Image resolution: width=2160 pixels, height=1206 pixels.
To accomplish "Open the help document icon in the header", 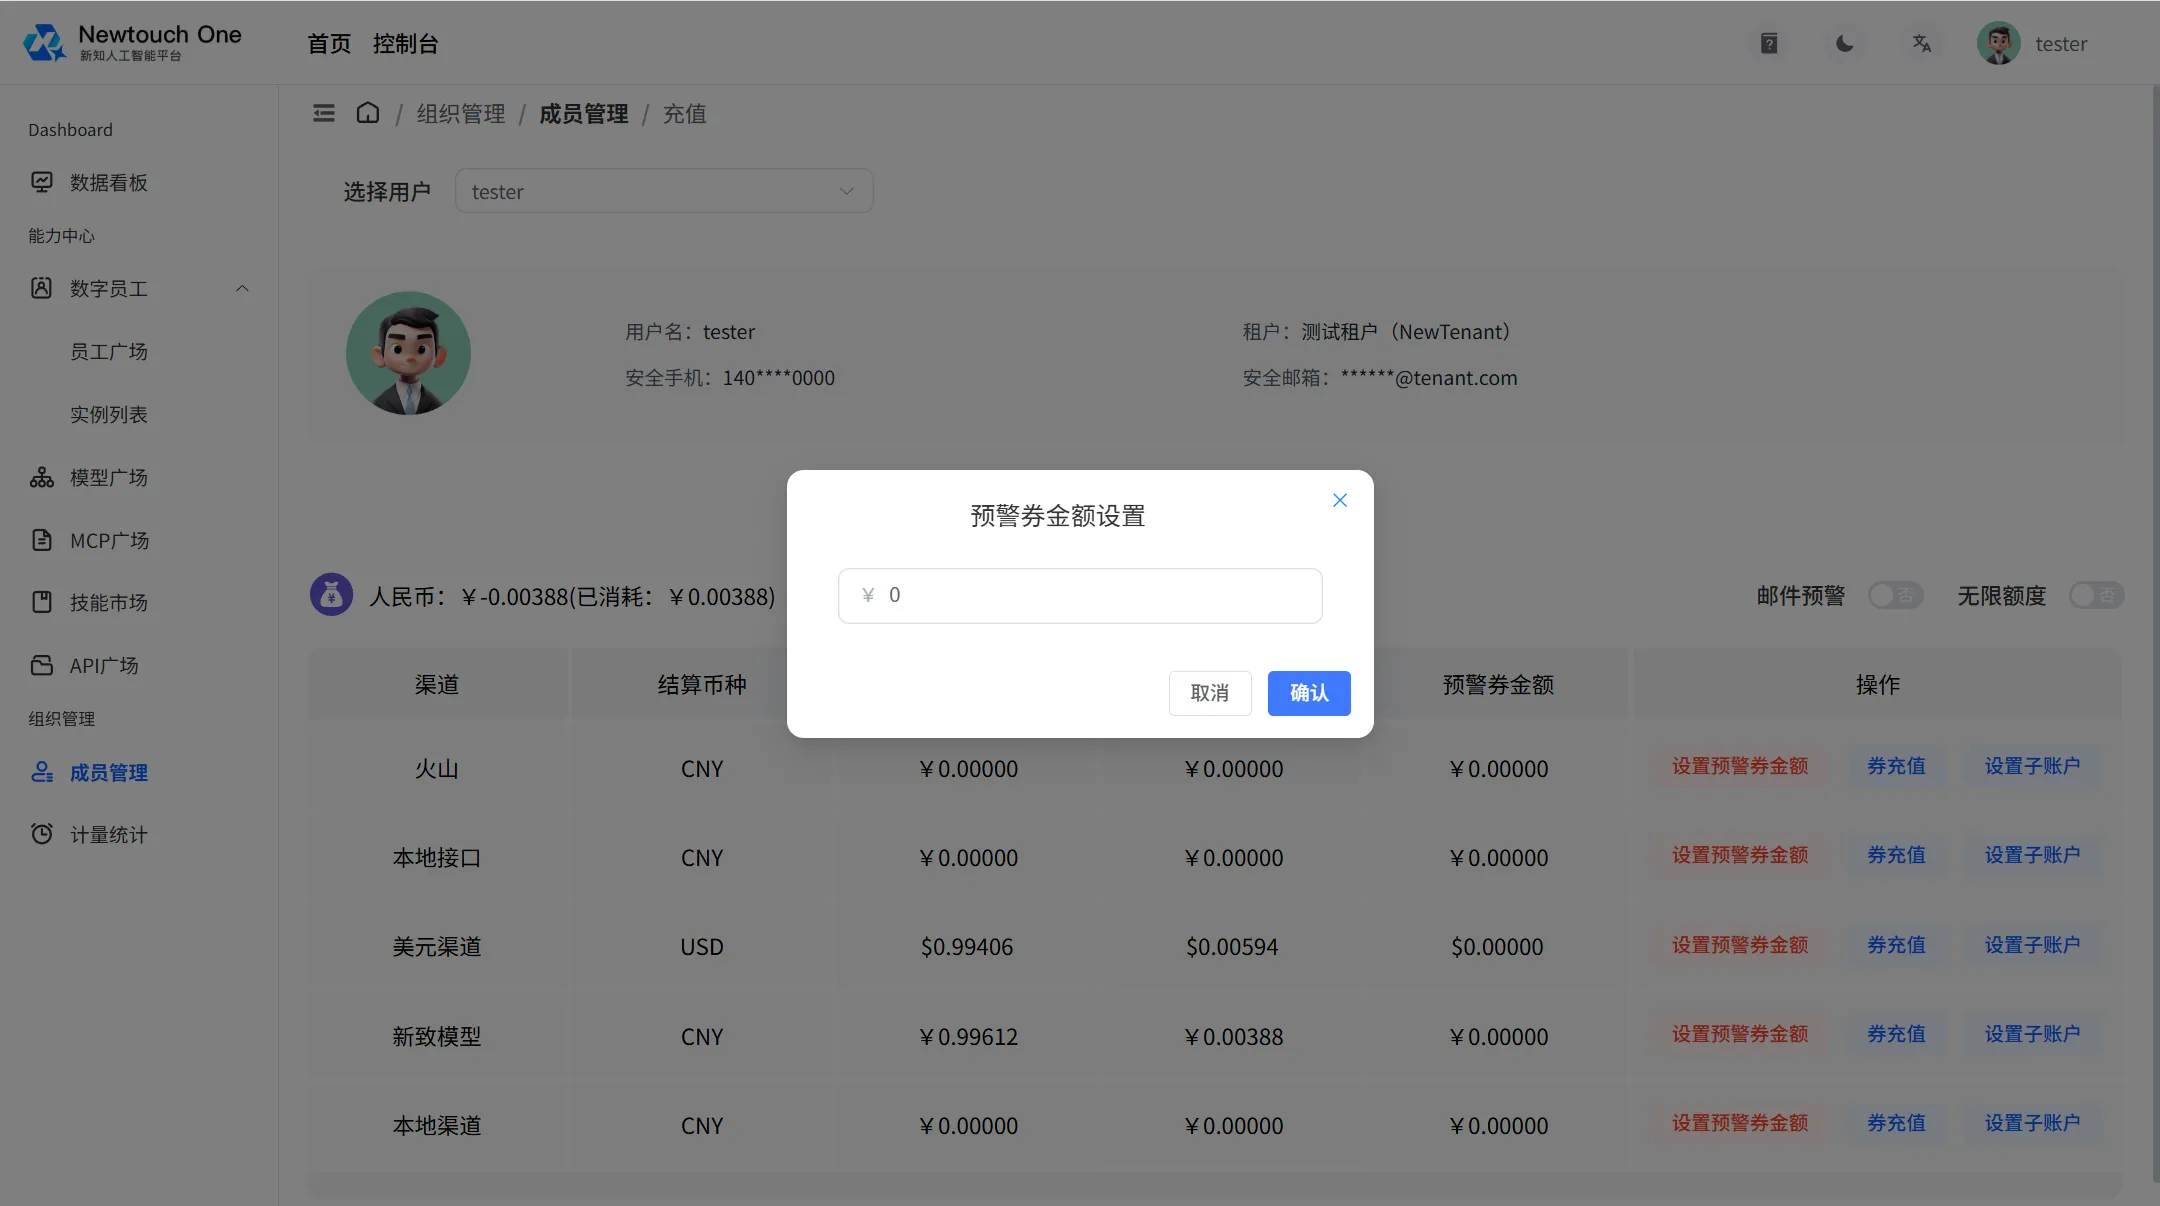I will [1769, 43].
